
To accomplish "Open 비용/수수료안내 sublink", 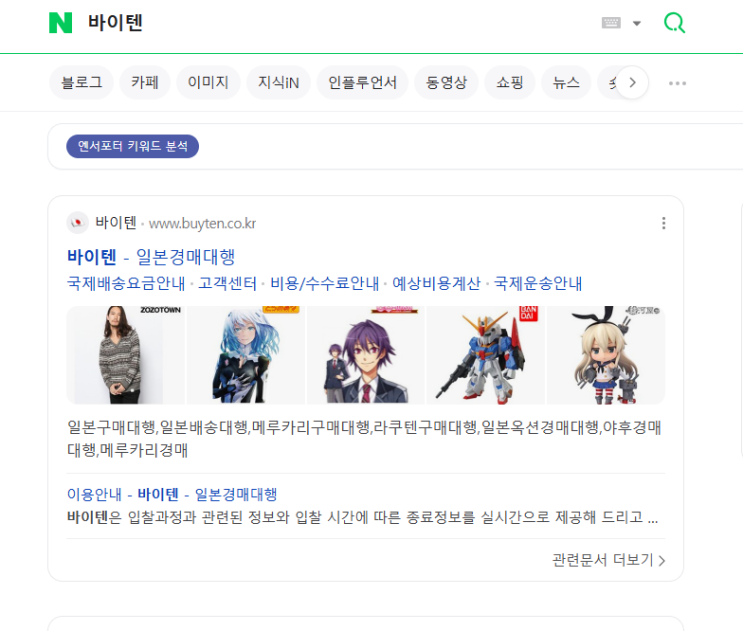I will coord(325,283).
